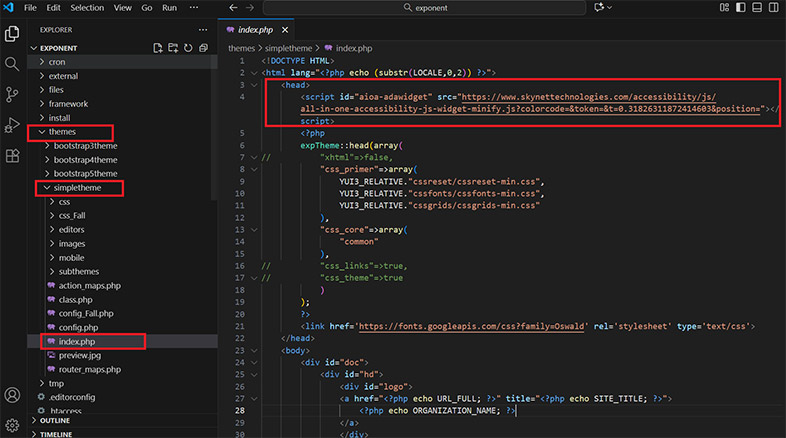Open Run and Debug view
786x438 pixels.
pyautogui.click(x=12, y=125)
